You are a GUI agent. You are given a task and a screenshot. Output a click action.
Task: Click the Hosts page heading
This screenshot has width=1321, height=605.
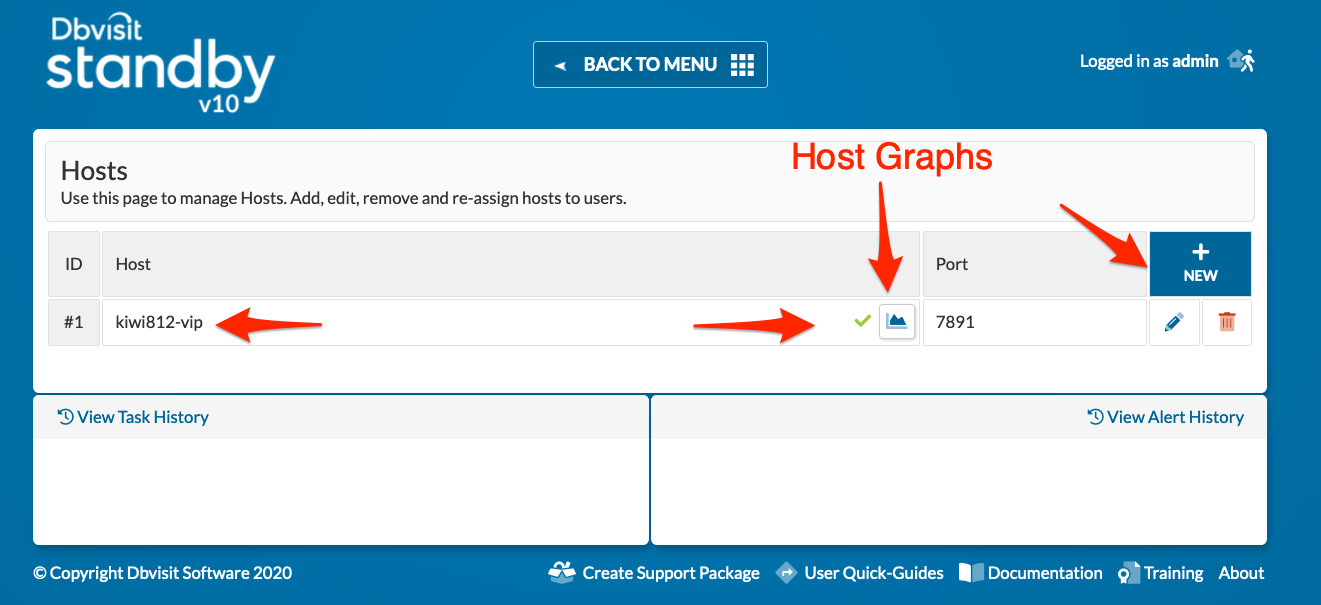pos(95,170)
